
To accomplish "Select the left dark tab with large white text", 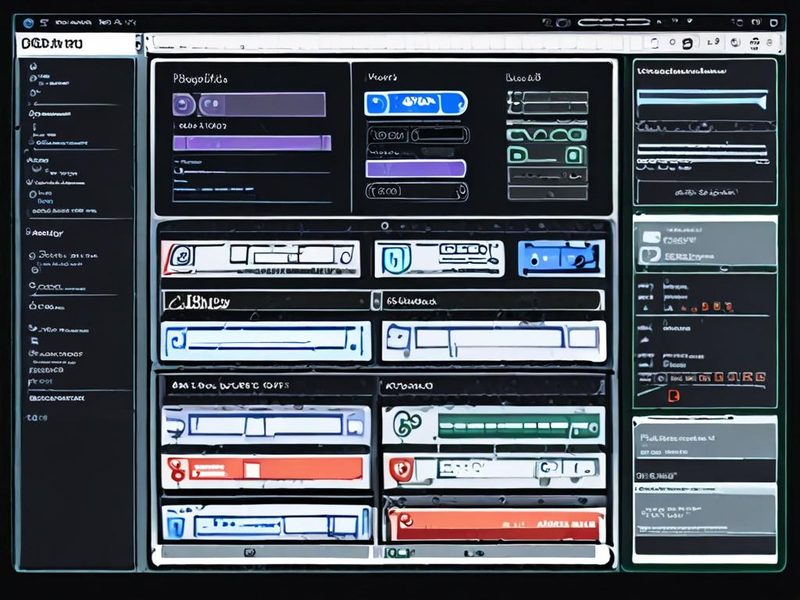I will (267, 301).
